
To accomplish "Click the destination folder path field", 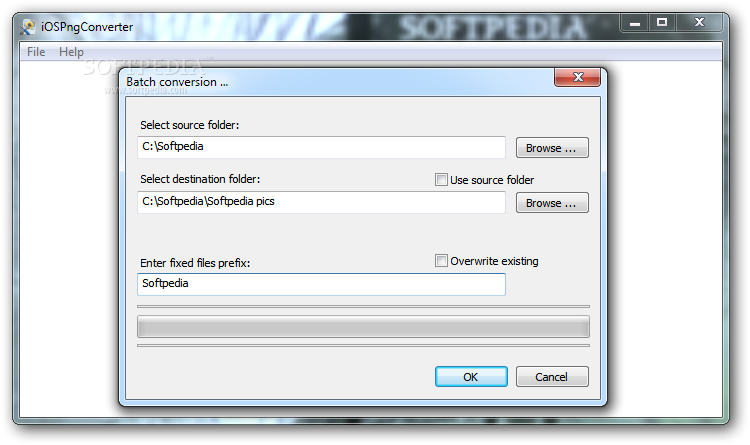I will tap(321, 202).
